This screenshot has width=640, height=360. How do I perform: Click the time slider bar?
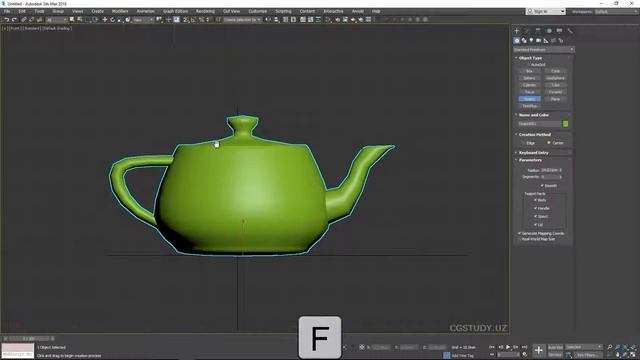coord(29,338)
